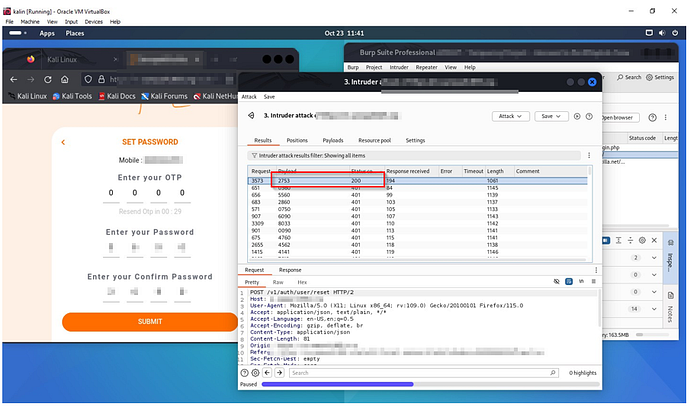Open the Kali Docs bookmark

pos(117,96)
